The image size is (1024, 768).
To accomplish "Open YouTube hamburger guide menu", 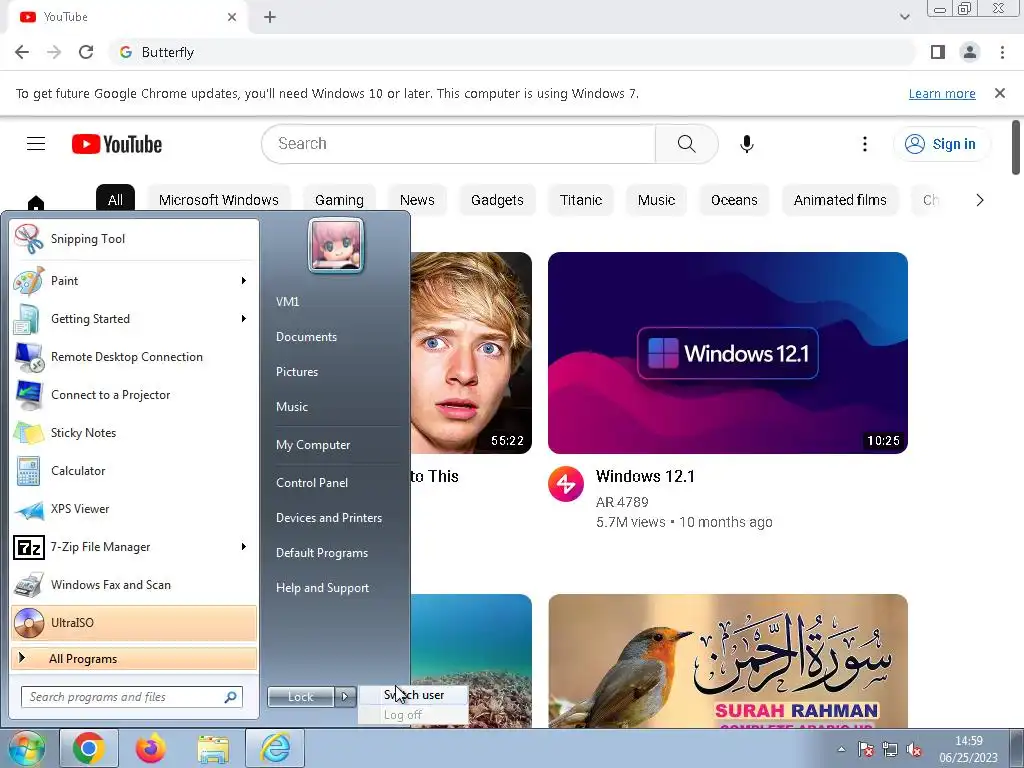I will (x=36, y=144).
